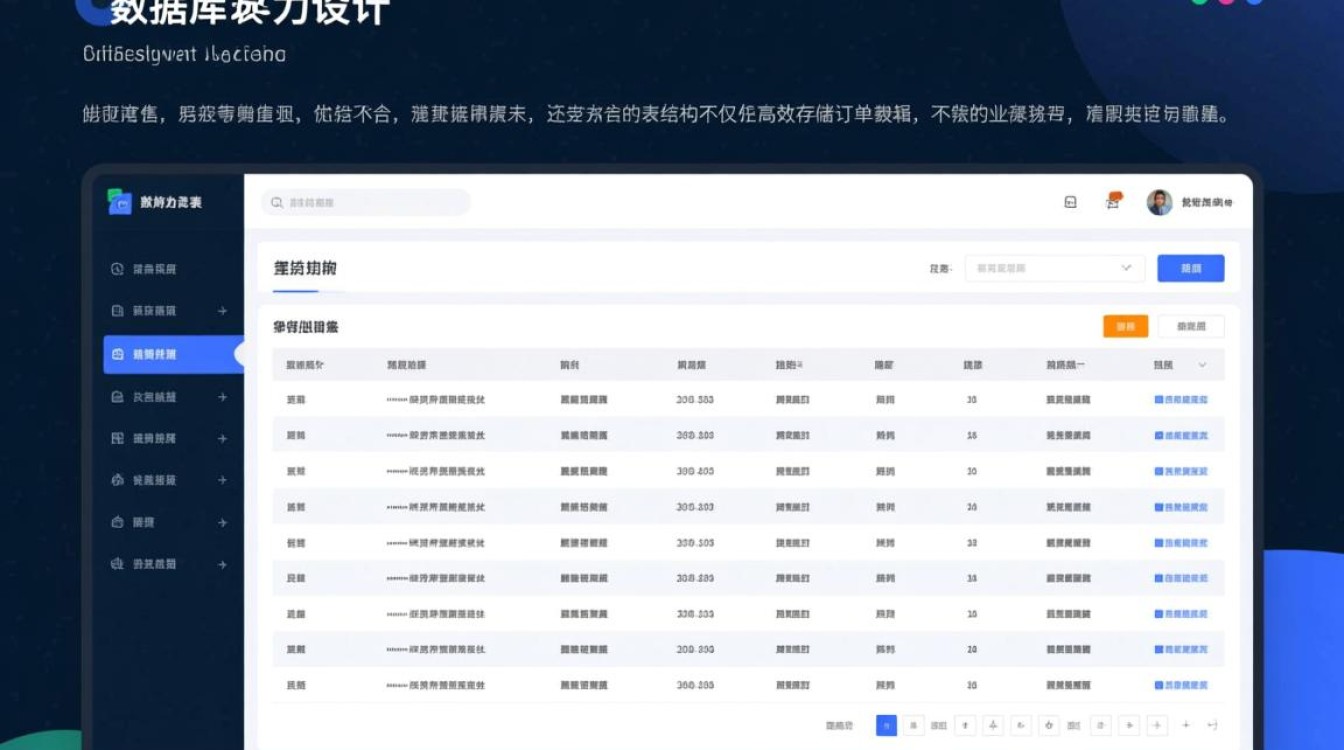
Task: Click the fullscreen icon in the top bar
Action: pos(1070,202)
